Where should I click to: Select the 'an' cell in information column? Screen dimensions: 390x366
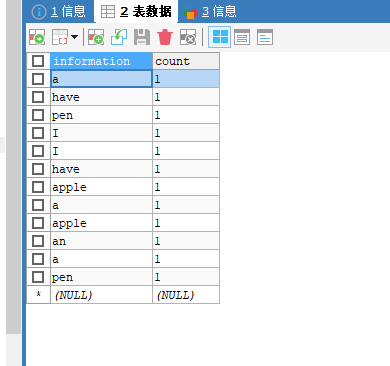(x=101, y=241)
